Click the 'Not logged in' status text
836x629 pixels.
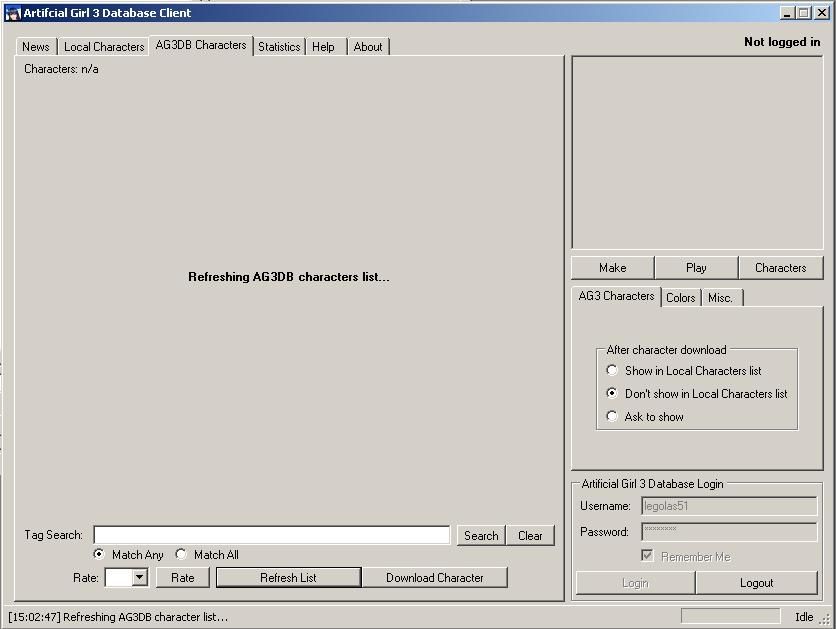pyautogui.click(x=782, y=42)
